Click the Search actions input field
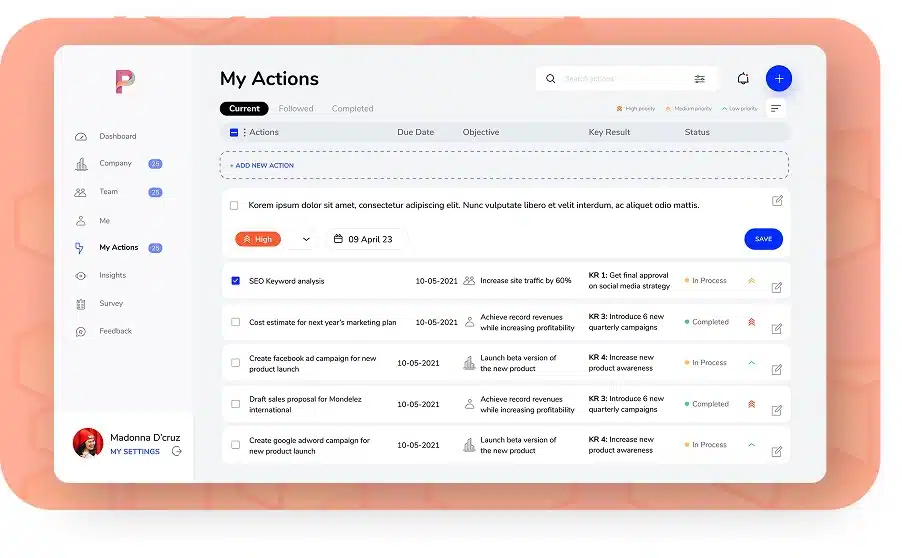The width and height of the screenshot is (902, 558). [620, 79]
